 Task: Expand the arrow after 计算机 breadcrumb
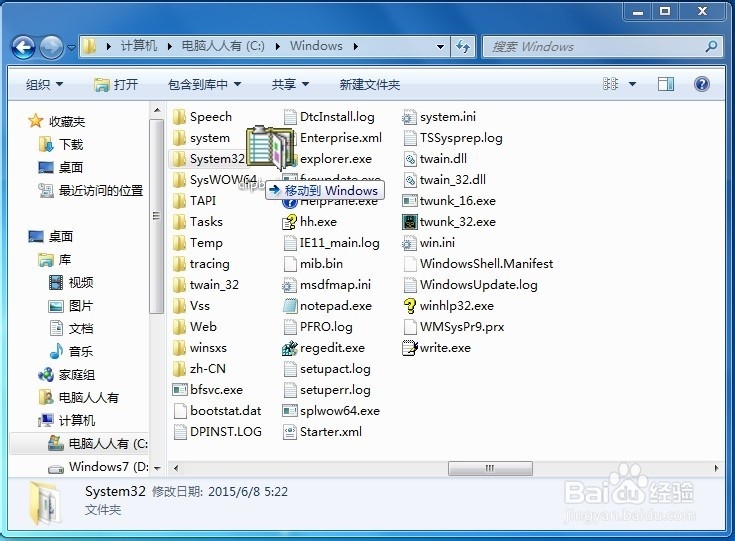pos(169,46)
